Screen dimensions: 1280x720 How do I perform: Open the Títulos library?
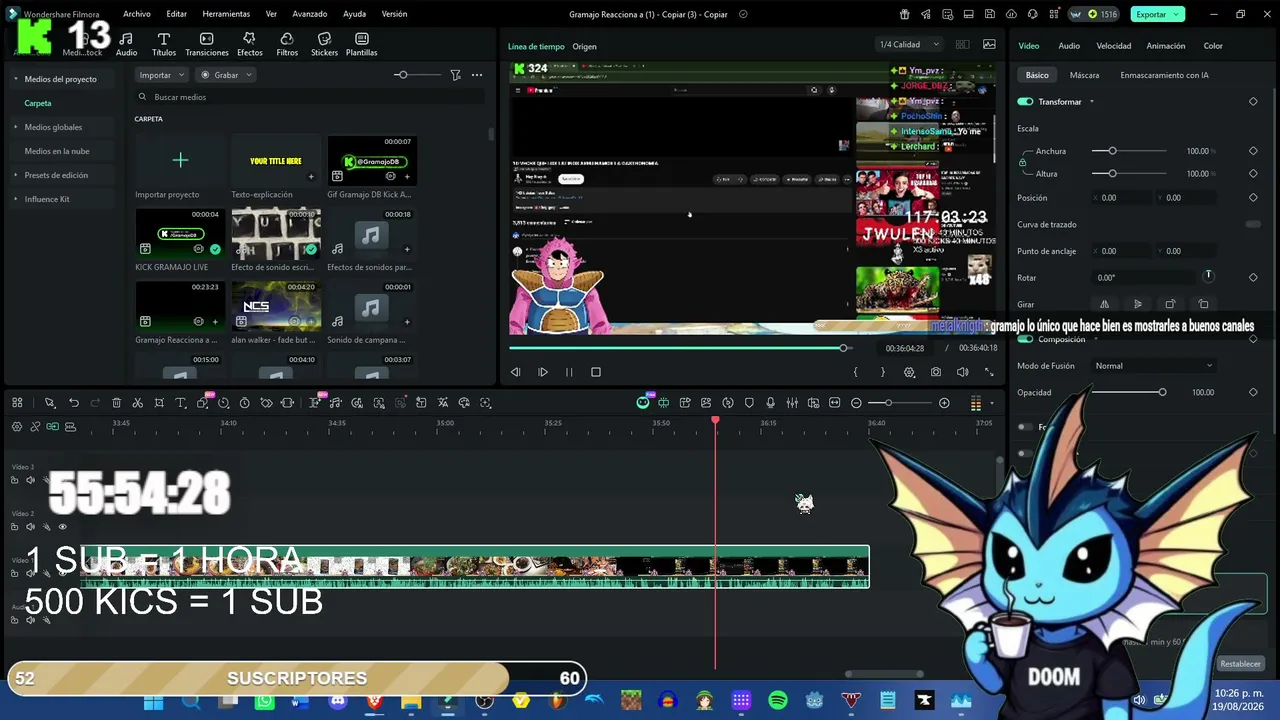(164, 44)
